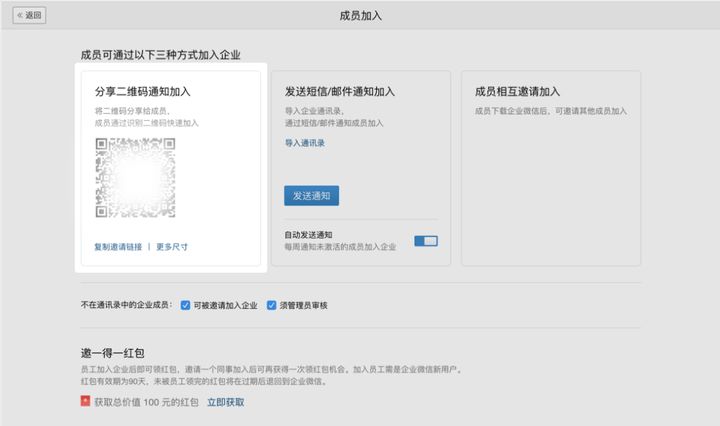The height and width of the screenshot is (426, 720).
Task: Click the 获取总价值 100 元的红包 text
Action: click(145, 402)
